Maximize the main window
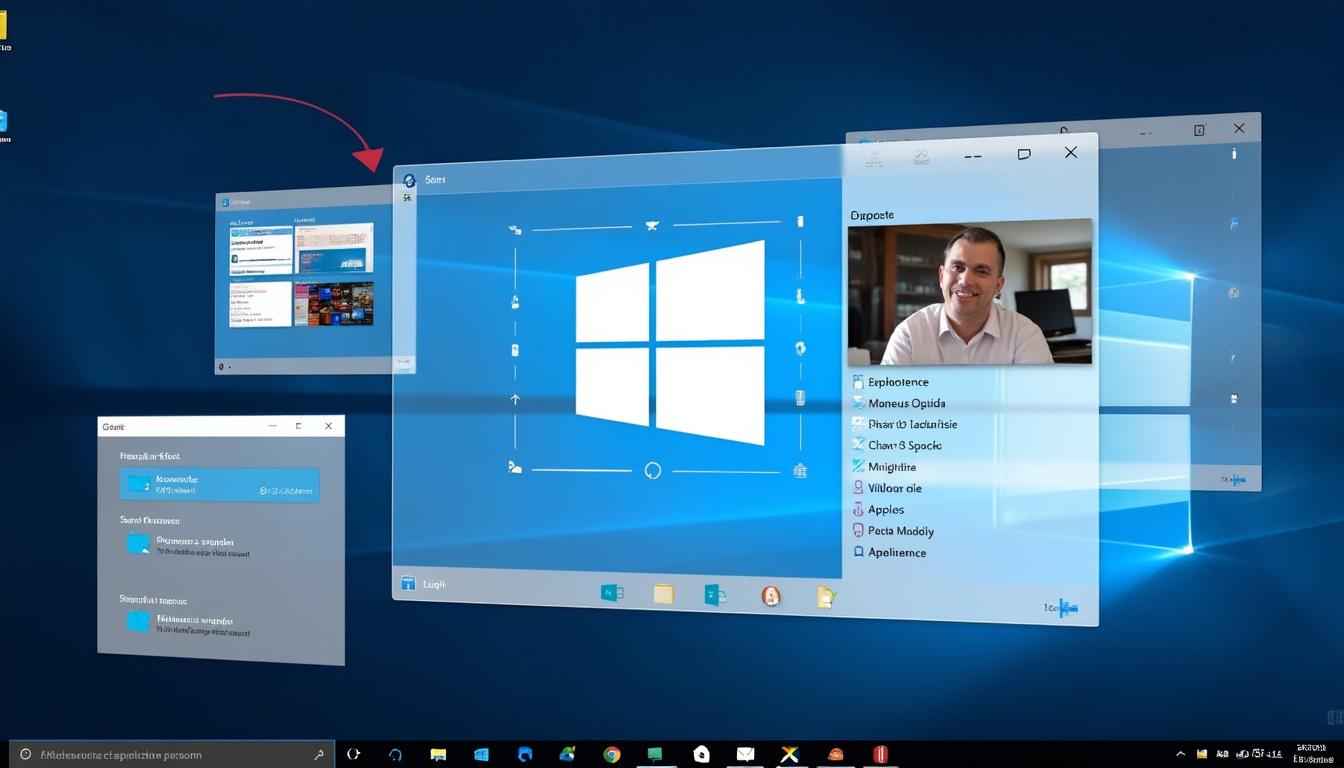This screenshot has height=768, width=1344. [x=1023, y=154]
